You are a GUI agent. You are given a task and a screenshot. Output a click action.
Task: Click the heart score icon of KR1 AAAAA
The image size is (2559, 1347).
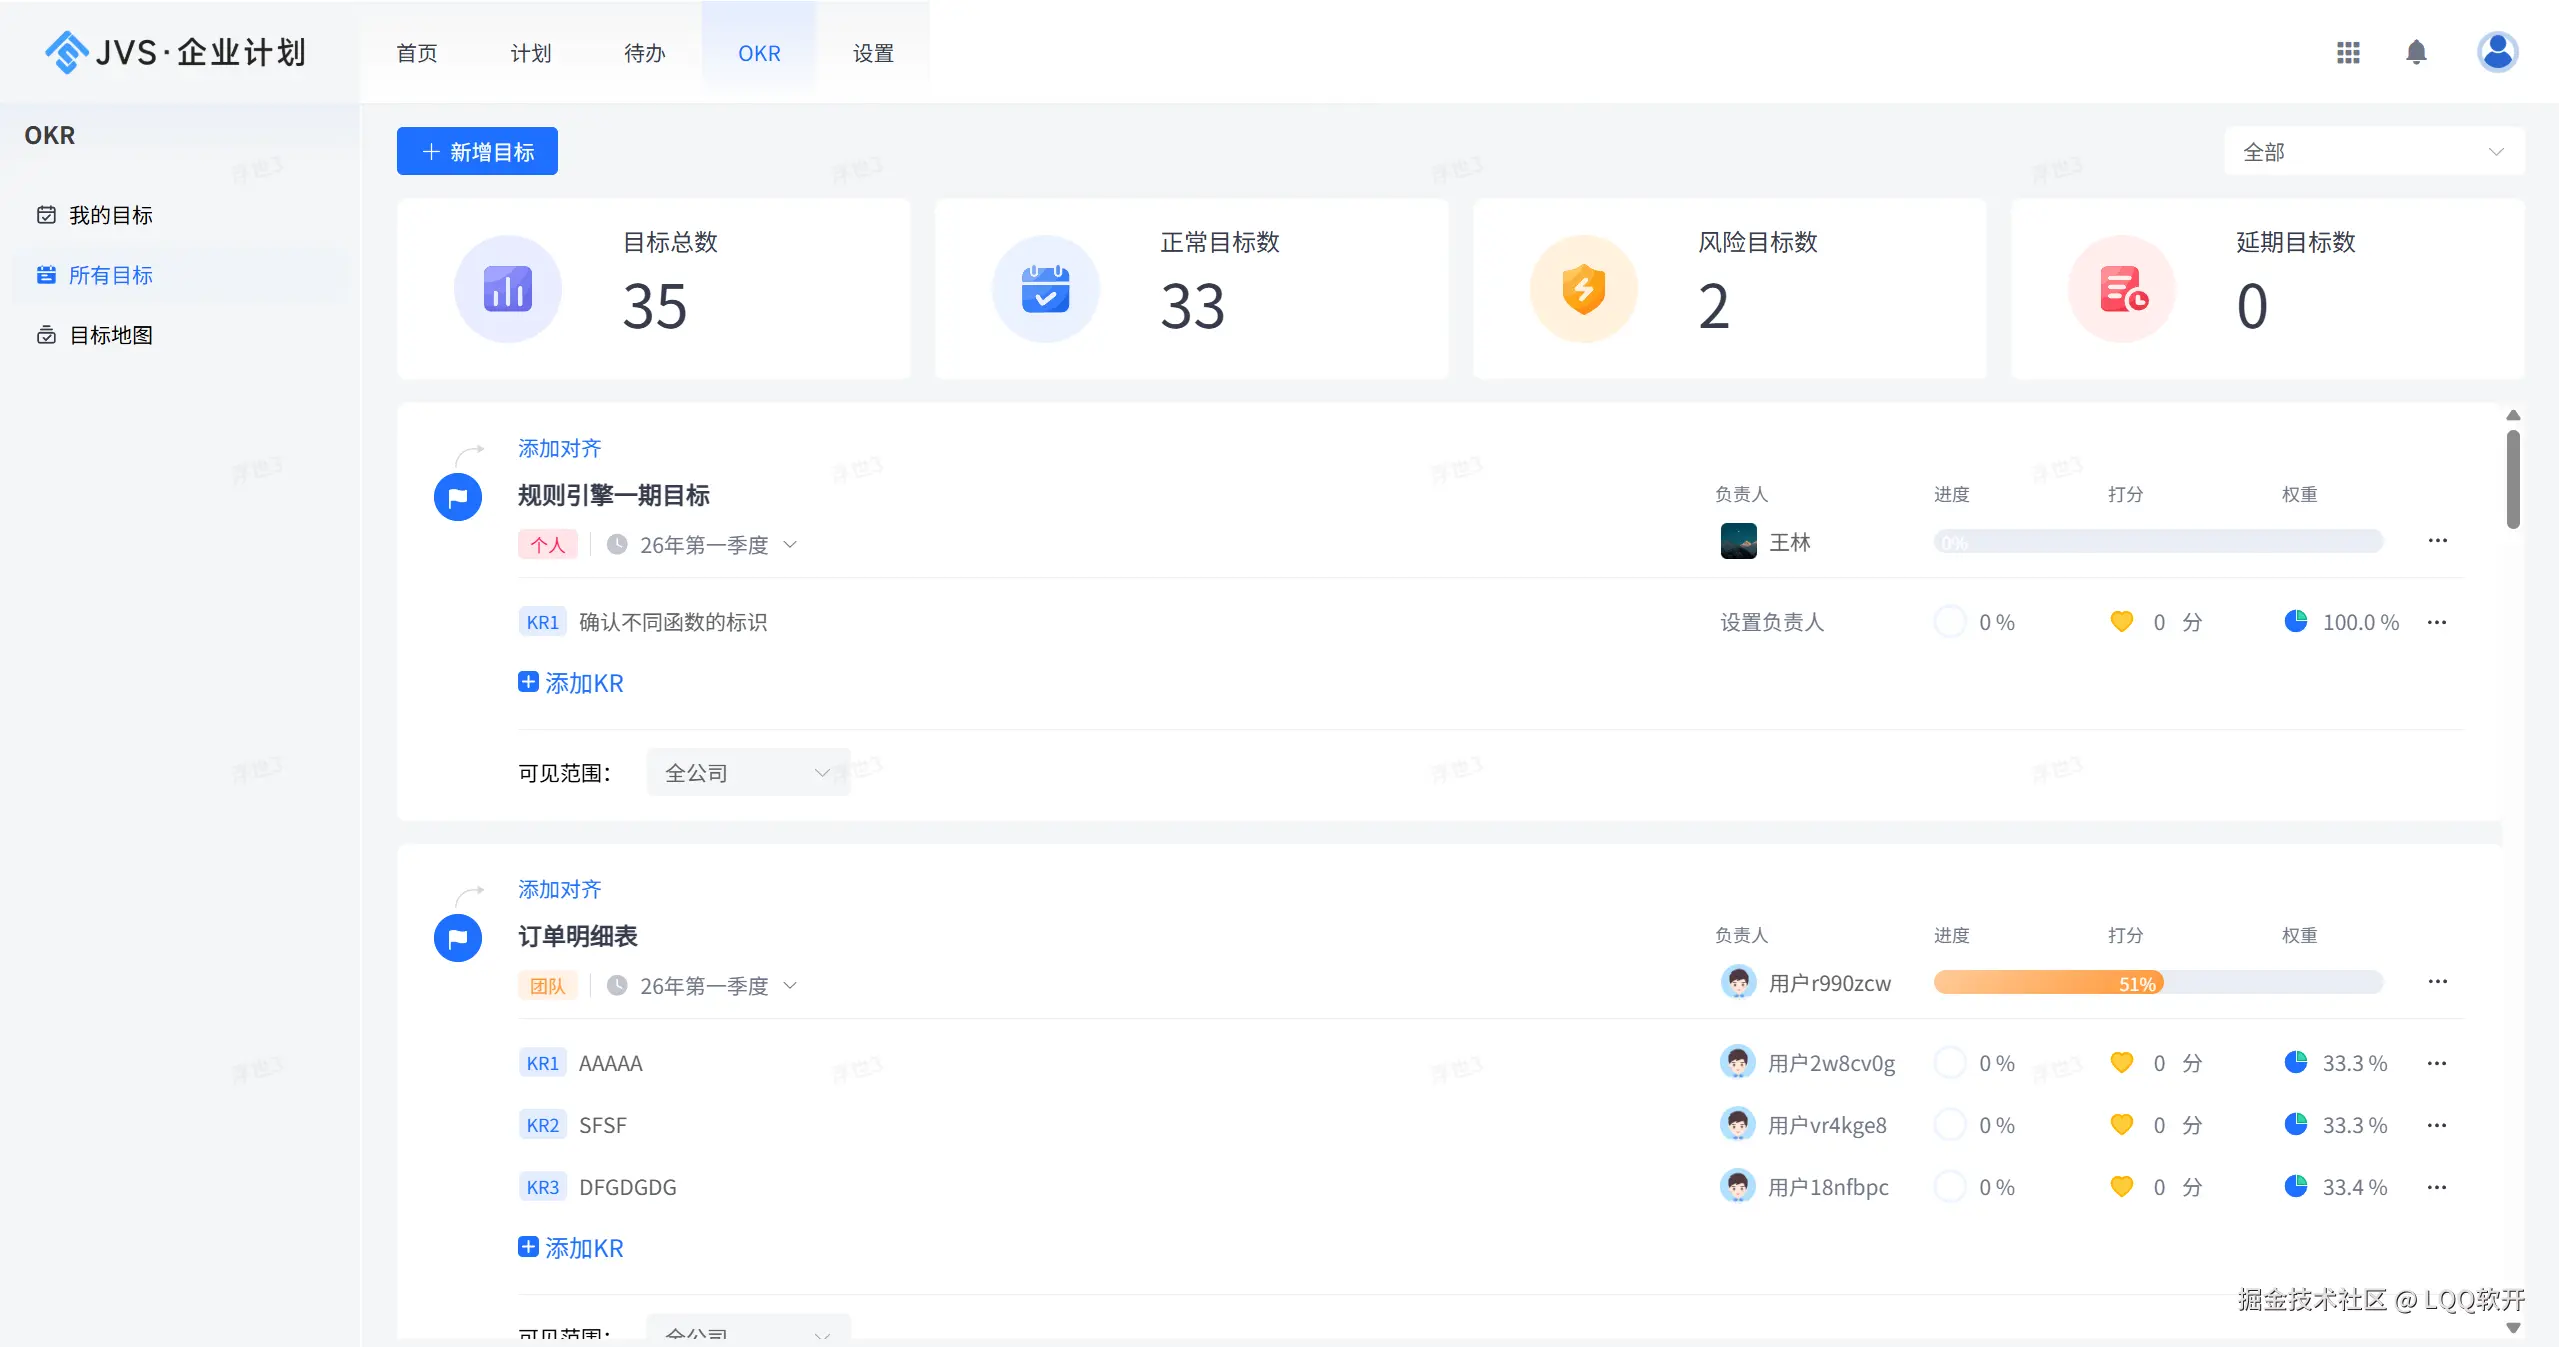point(2121,1063)
